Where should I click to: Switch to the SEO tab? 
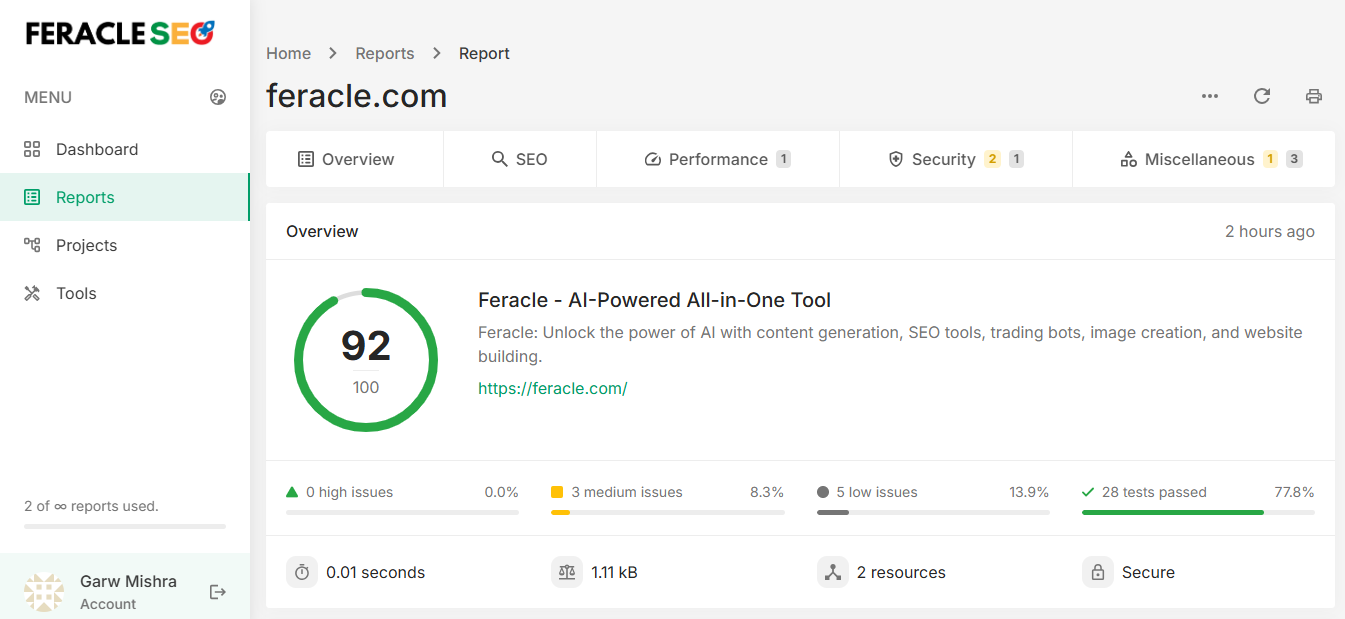[520, 159]
